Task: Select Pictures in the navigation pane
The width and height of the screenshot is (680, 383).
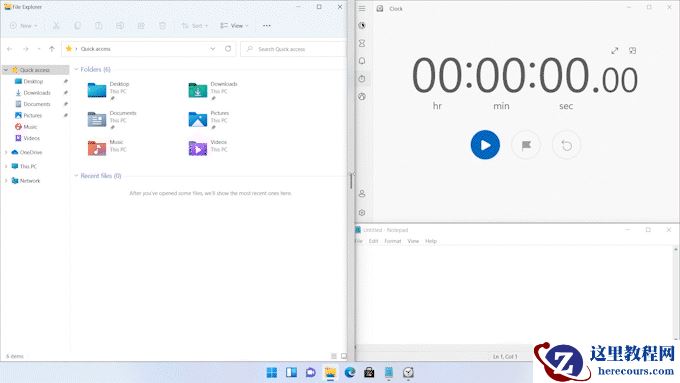Action: 33,115
